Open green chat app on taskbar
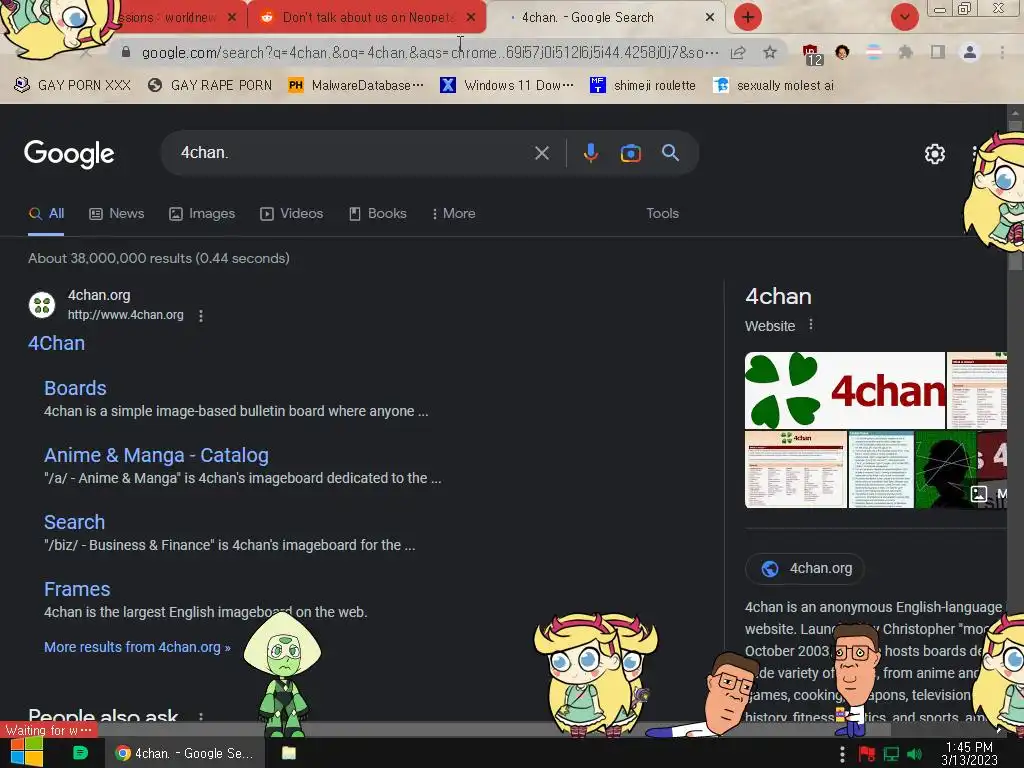Viewport: 1024px width, 768px height. point(80,753)
